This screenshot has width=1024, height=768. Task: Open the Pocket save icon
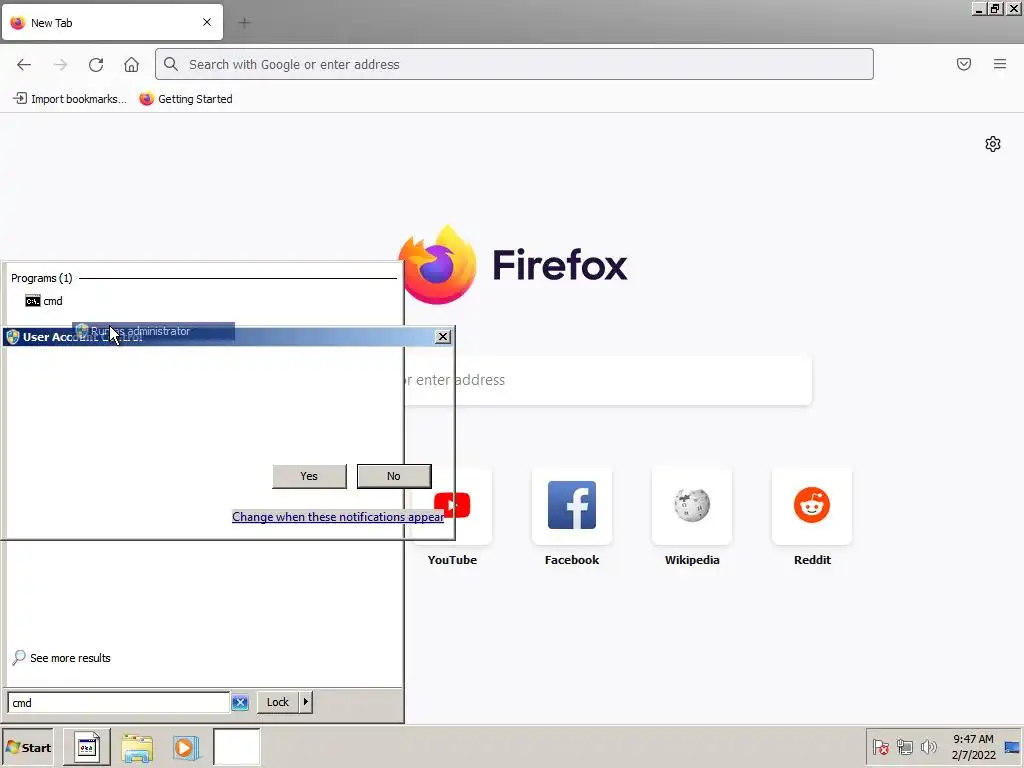pyautogui.click(x=964, y=64)
